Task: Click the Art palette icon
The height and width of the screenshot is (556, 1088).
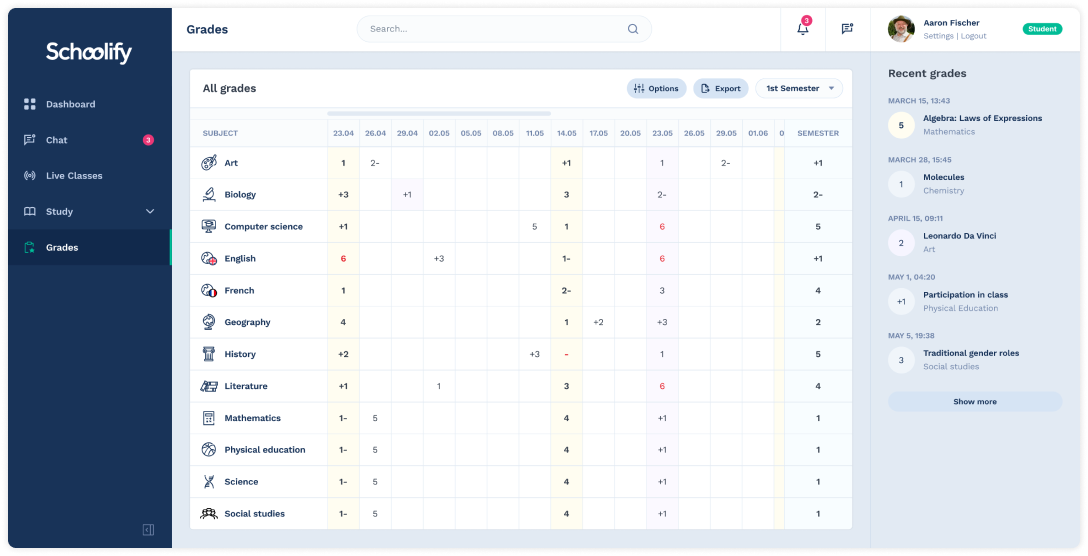Action: pyautogui.click(x=209, y=162)
